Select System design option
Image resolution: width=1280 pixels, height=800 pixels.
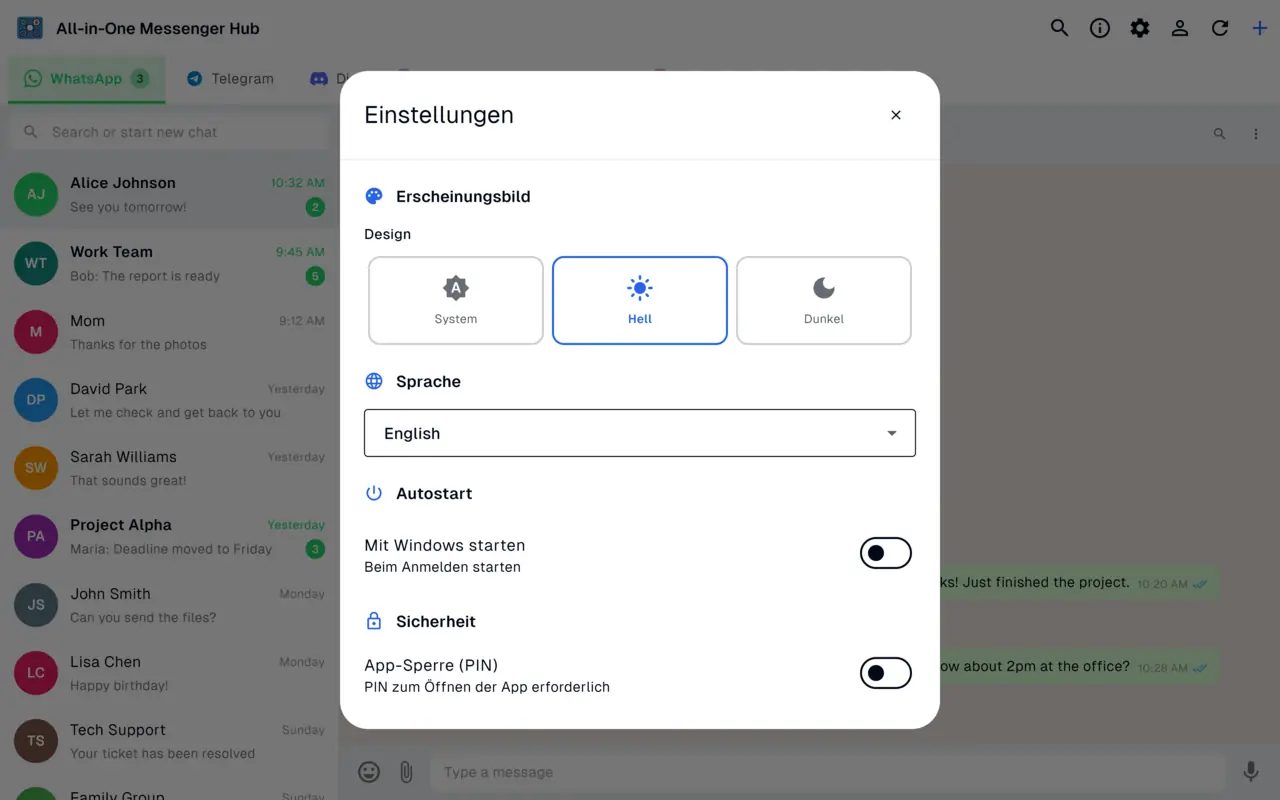[x=456, y=301]
